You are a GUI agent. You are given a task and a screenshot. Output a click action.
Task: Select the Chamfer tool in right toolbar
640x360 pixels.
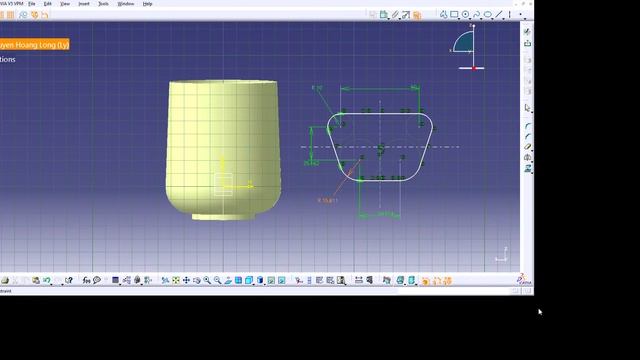[527, 136]
